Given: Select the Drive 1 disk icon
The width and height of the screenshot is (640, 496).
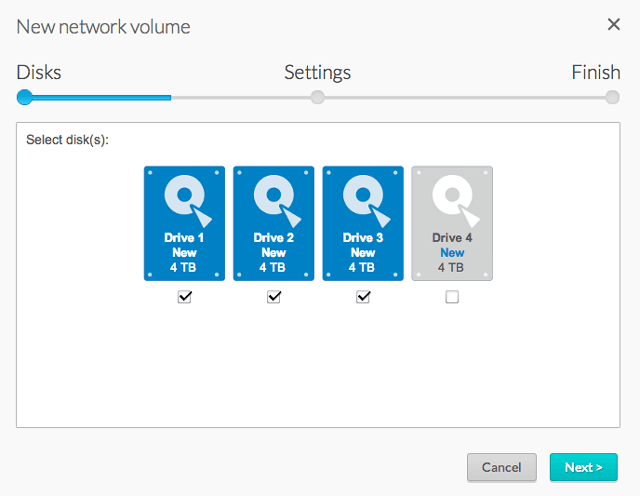Looking at the screenshot, I should tap(184, 223).
